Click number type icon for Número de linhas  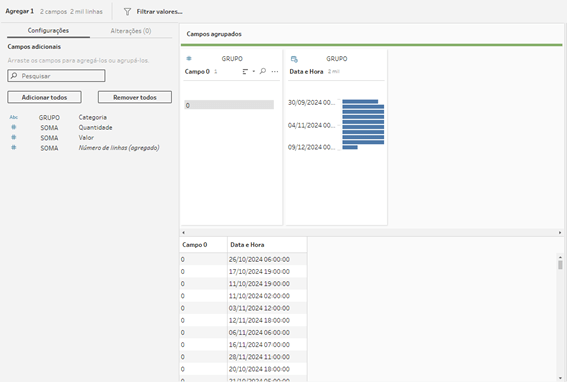tap(14, 148)
